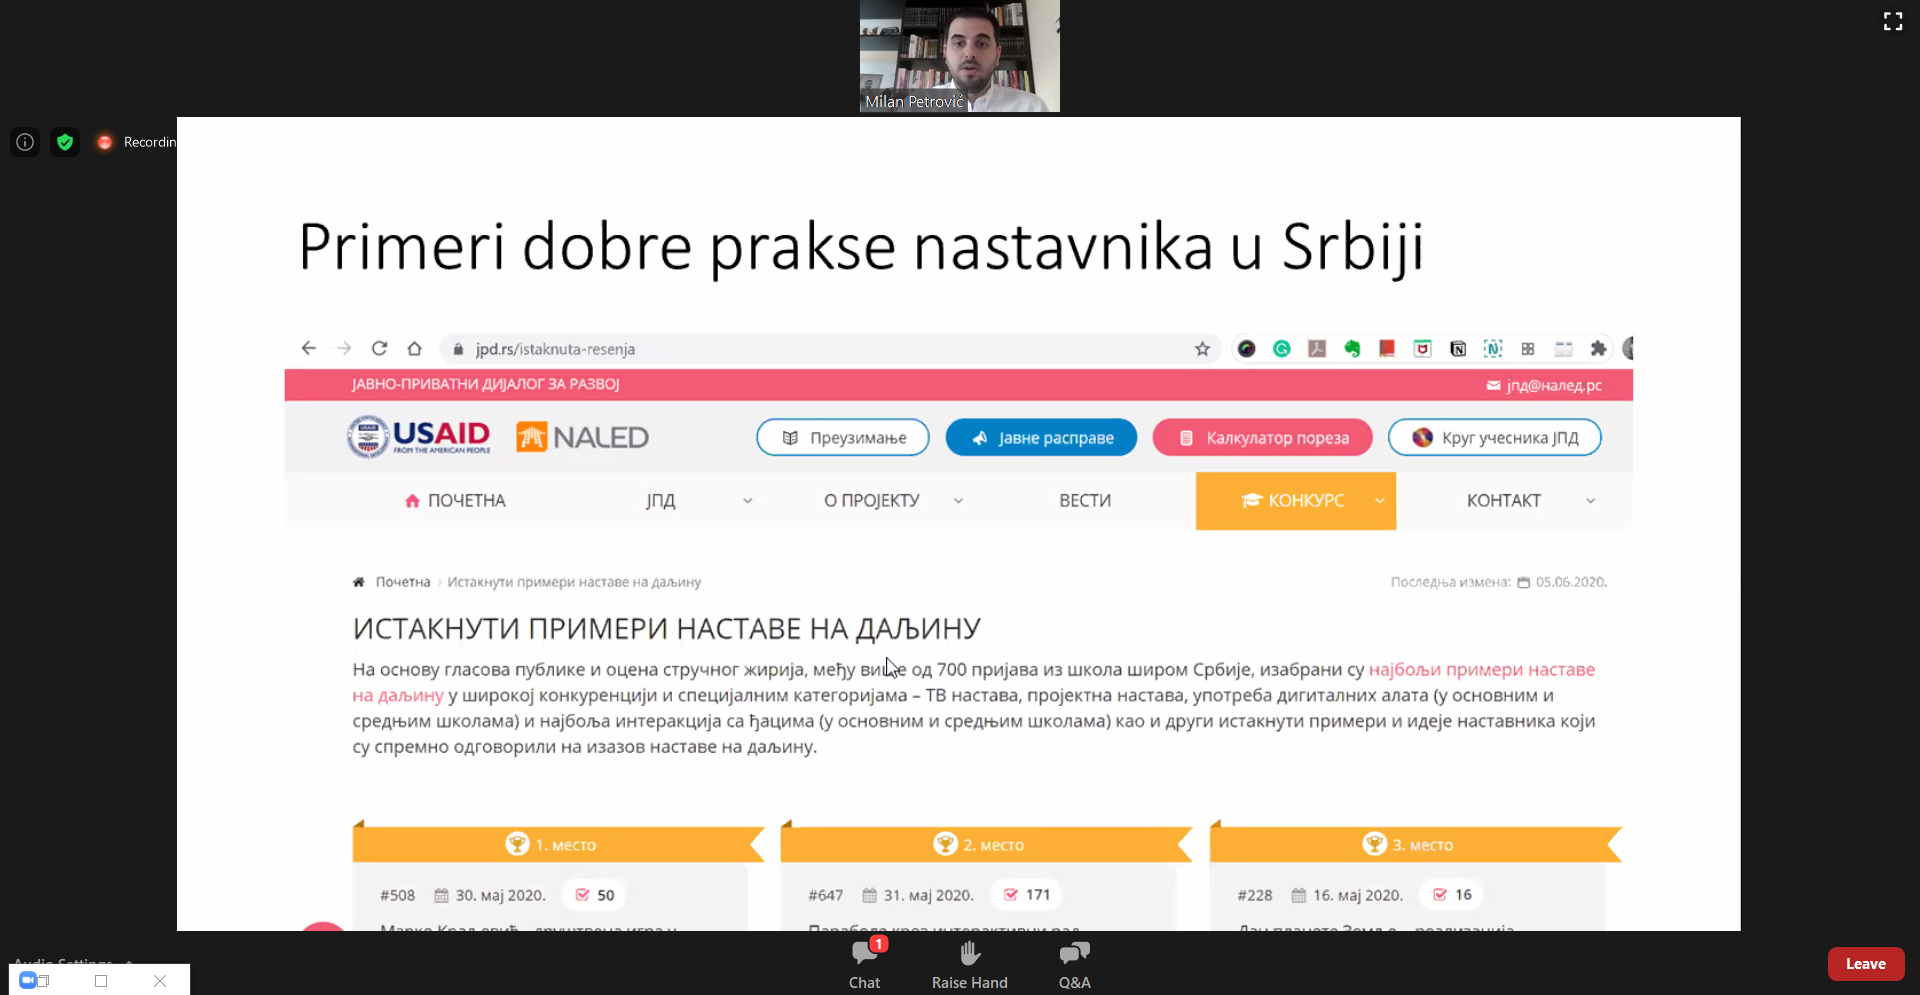Open the Notion extension
Viewport: 1920px width, 995px height.
[x=1458, y=348]
